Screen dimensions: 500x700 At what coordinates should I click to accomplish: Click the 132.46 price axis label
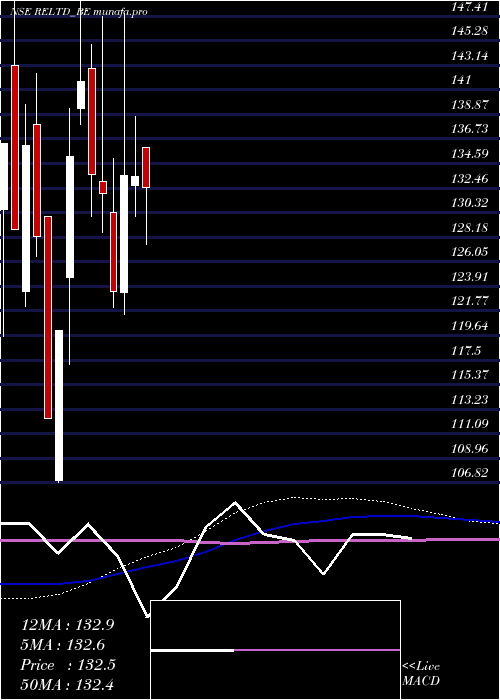coord(469,179)
